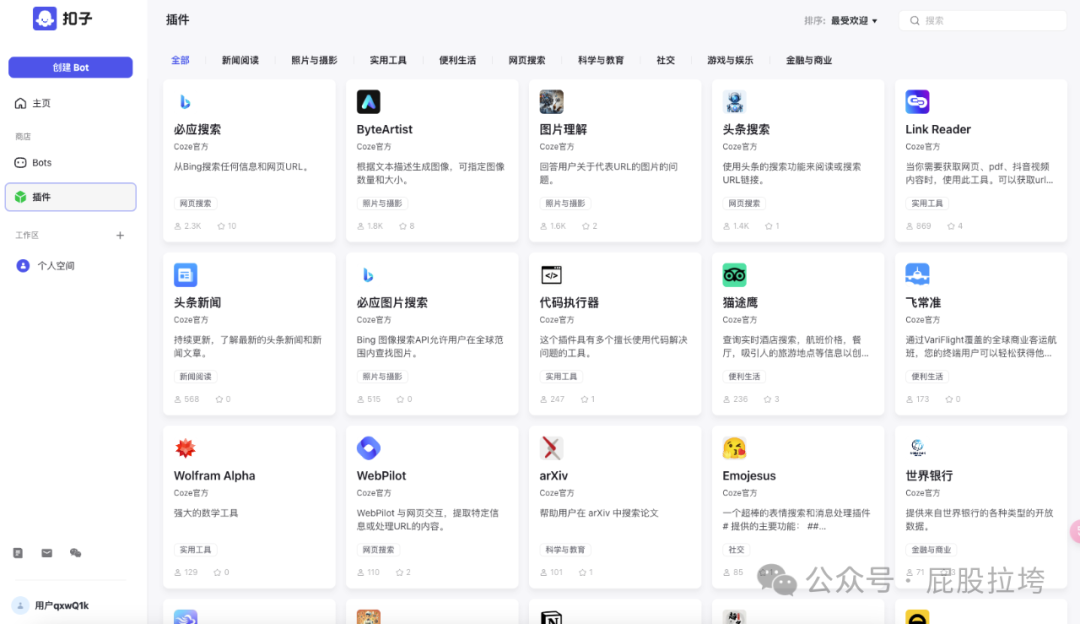Click the Link Reader plugin icon
Image resolution: width=1080 pixels, height=624 pixels.
917,102
